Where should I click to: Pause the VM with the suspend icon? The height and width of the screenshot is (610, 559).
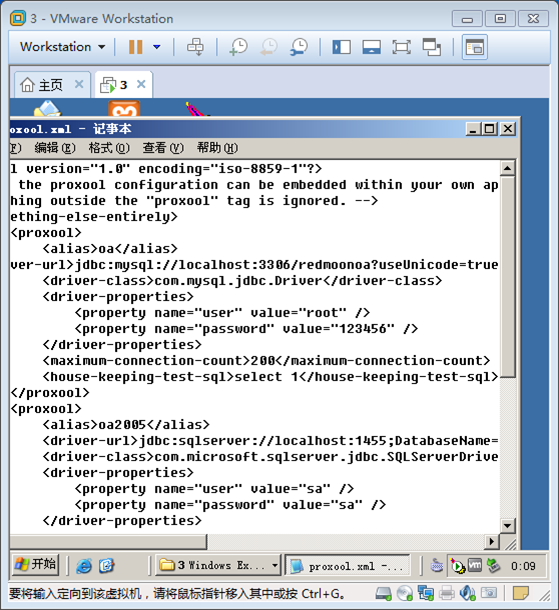[x=135, y=47]
